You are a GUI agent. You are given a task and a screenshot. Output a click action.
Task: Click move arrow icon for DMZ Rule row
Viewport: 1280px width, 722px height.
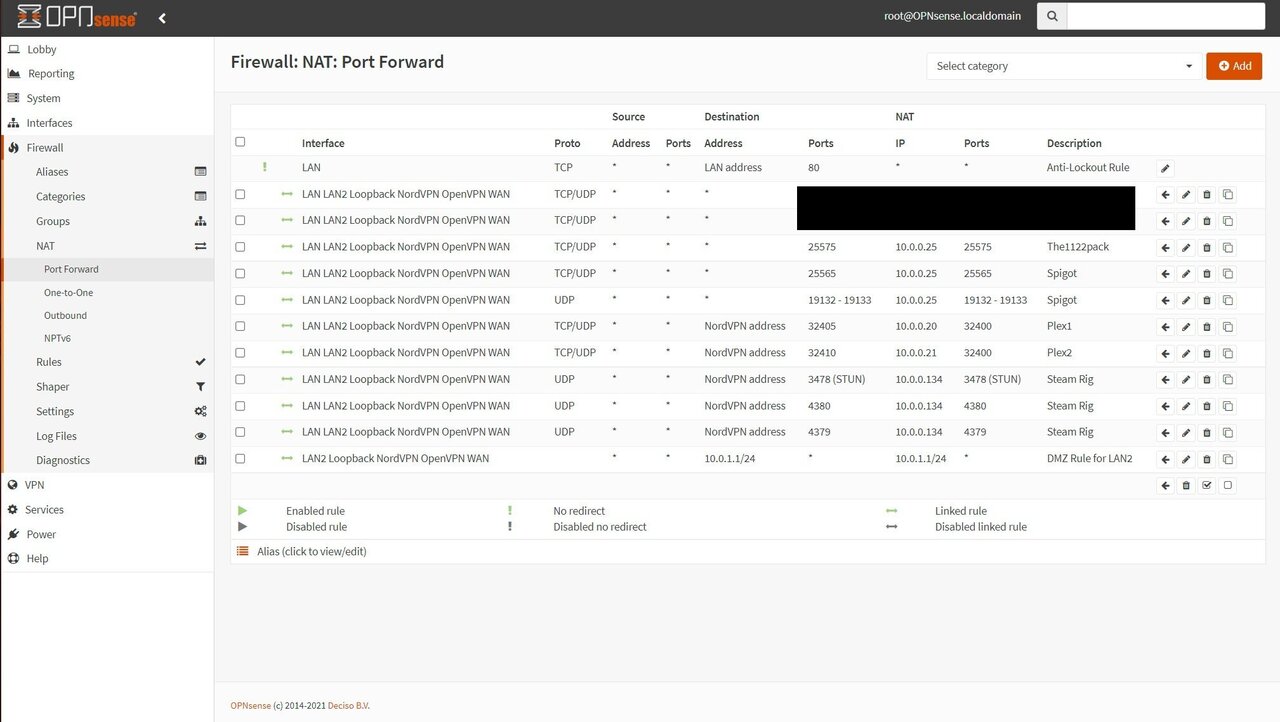[1165, 459]
